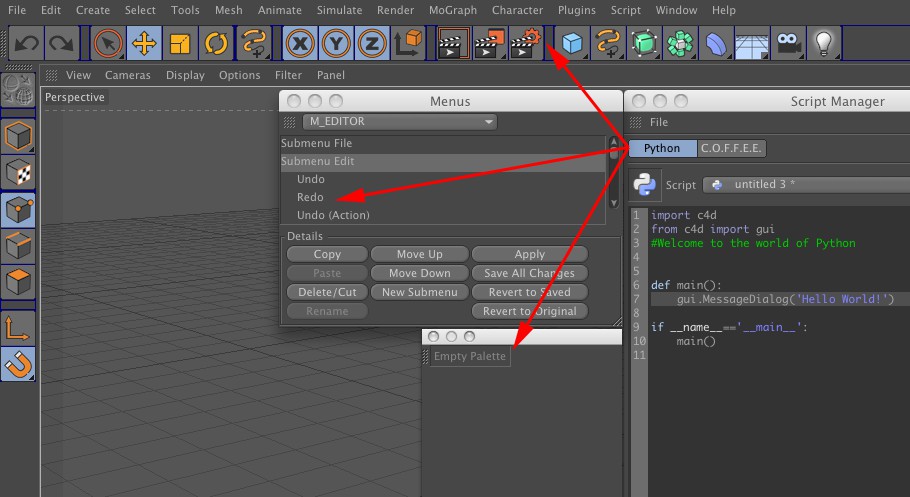
Task: Open the script selector 'untitled 3' dropdown
Action: point(806,185)
